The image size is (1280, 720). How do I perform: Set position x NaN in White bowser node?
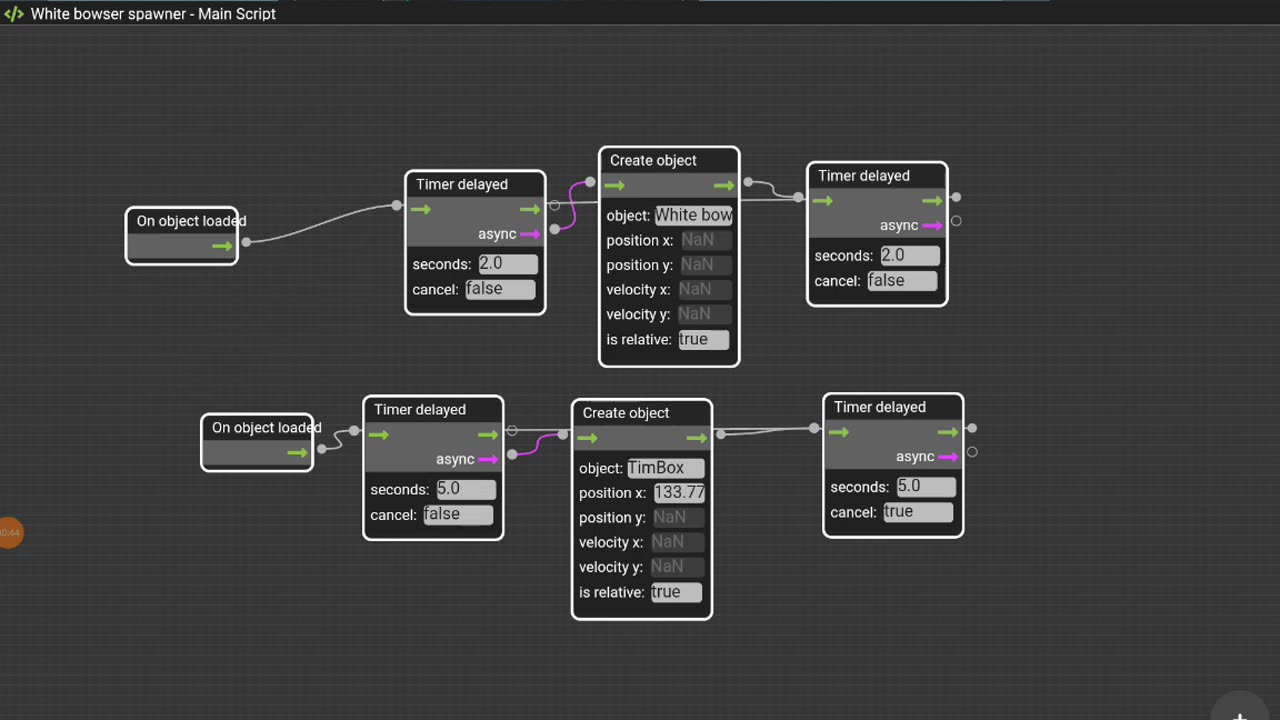point(706,240)
